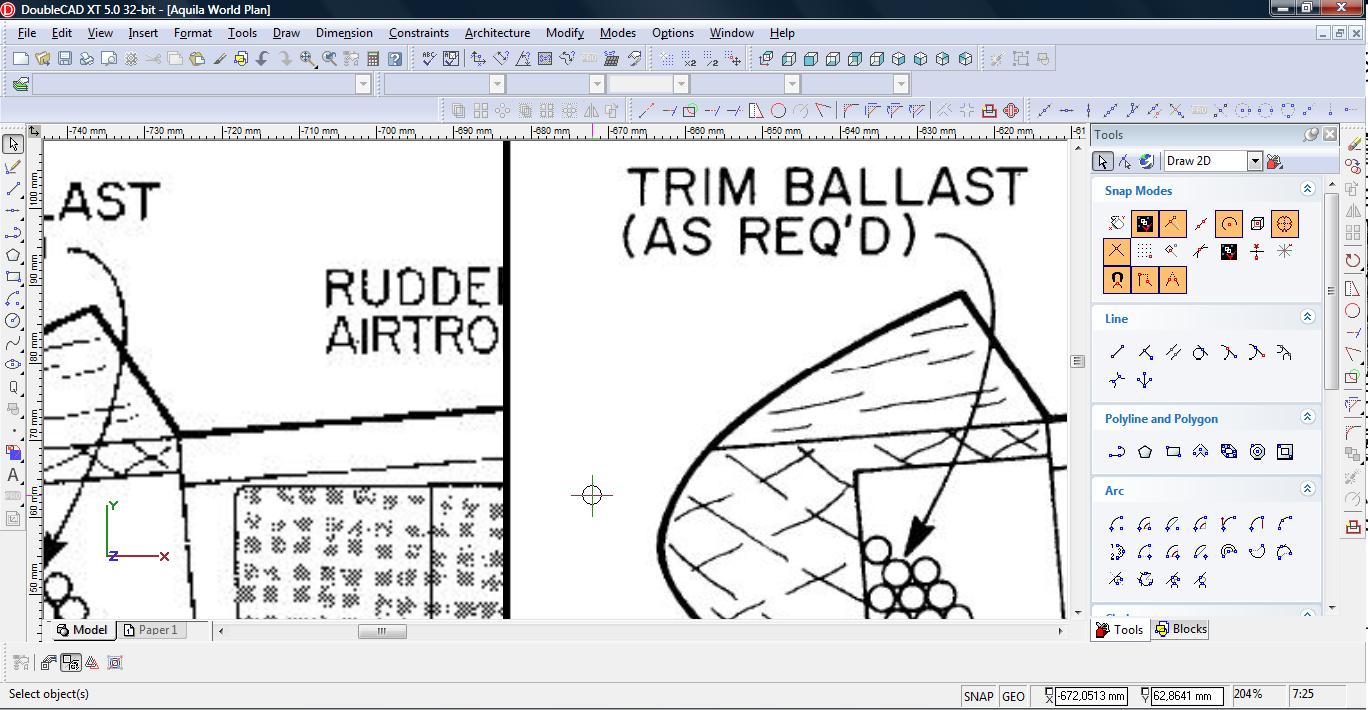The image size is (1368, 710).
Task: Open the Draw 2D workspace dropdown
Action: tap(1254, 161)
